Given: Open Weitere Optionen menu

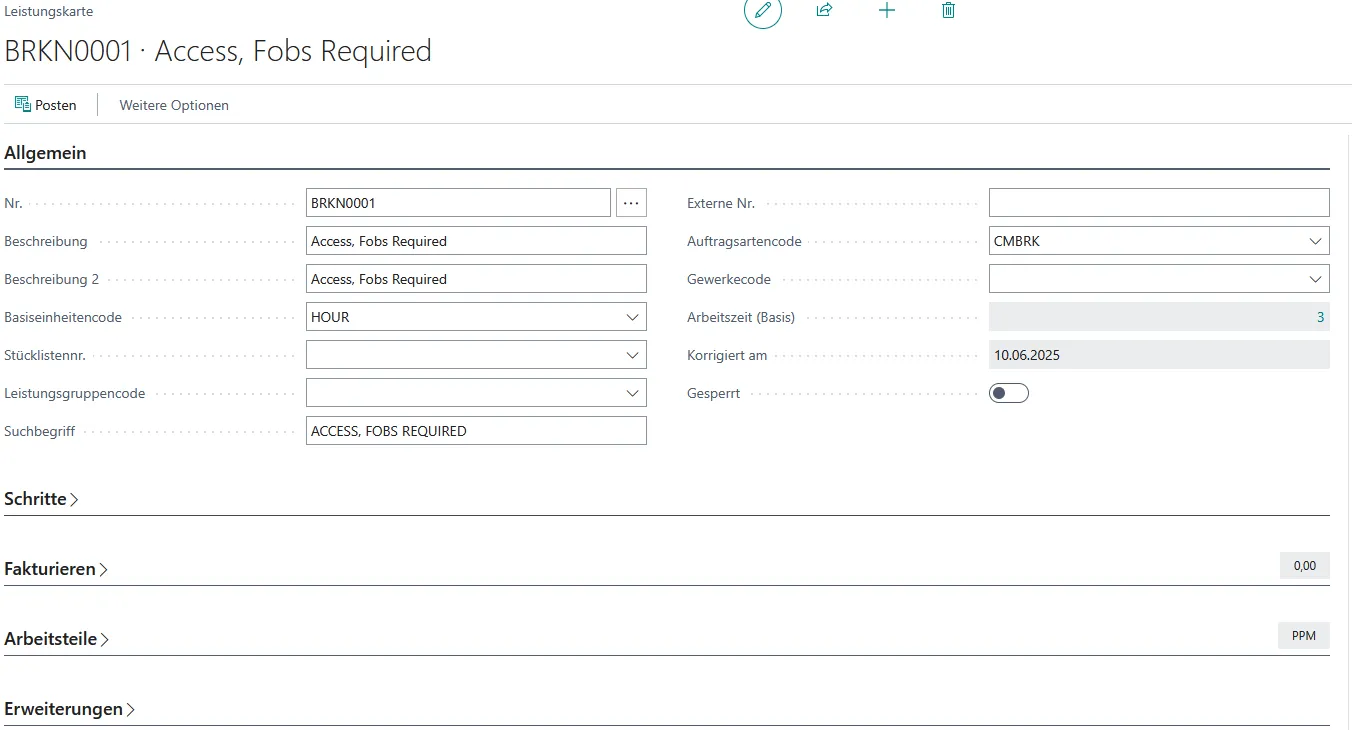Looking at the screenshot, I should [x=174, y=105].
